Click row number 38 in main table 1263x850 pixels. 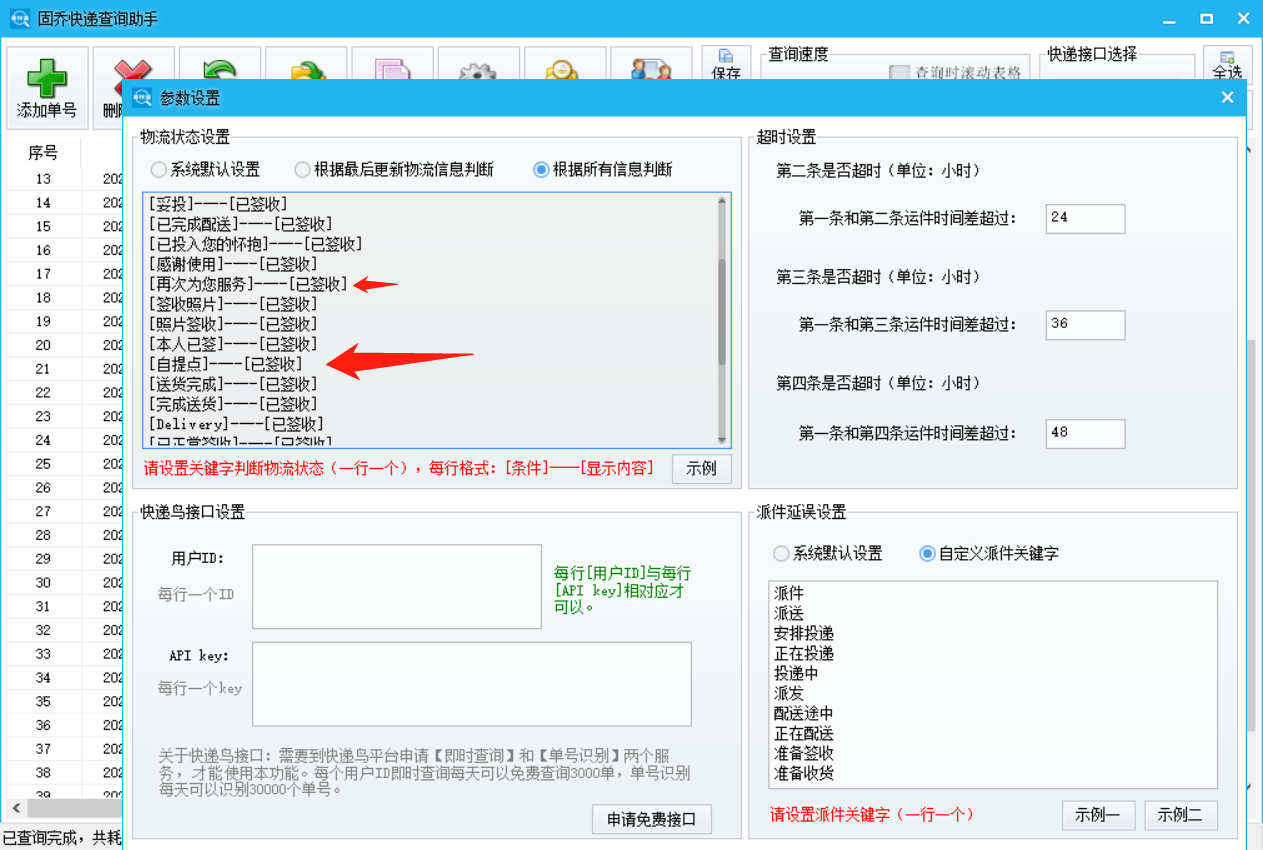[43, 773]
